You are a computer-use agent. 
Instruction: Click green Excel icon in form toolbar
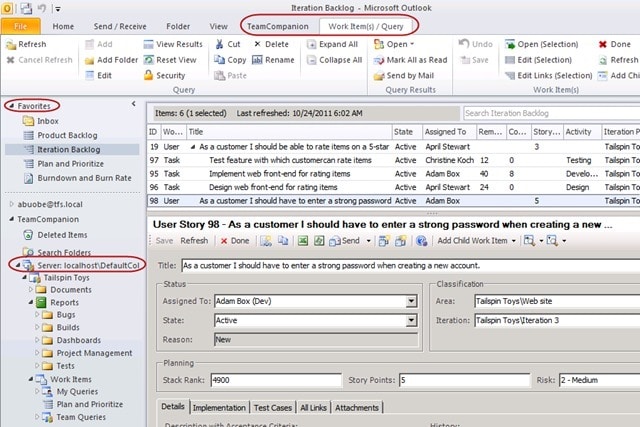coord(303,241)
